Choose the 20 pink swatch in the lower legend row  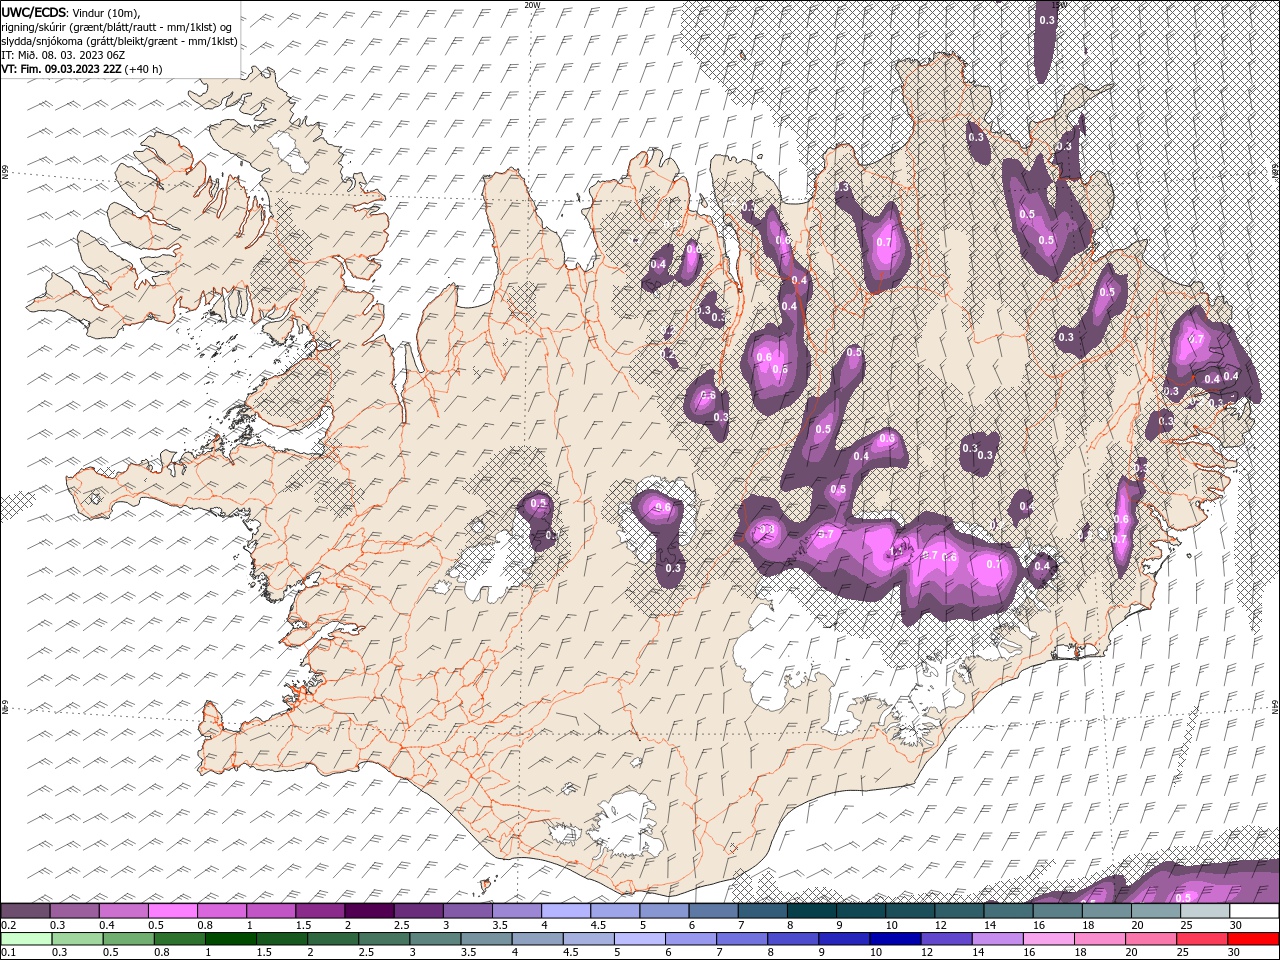click(1148, 939)
